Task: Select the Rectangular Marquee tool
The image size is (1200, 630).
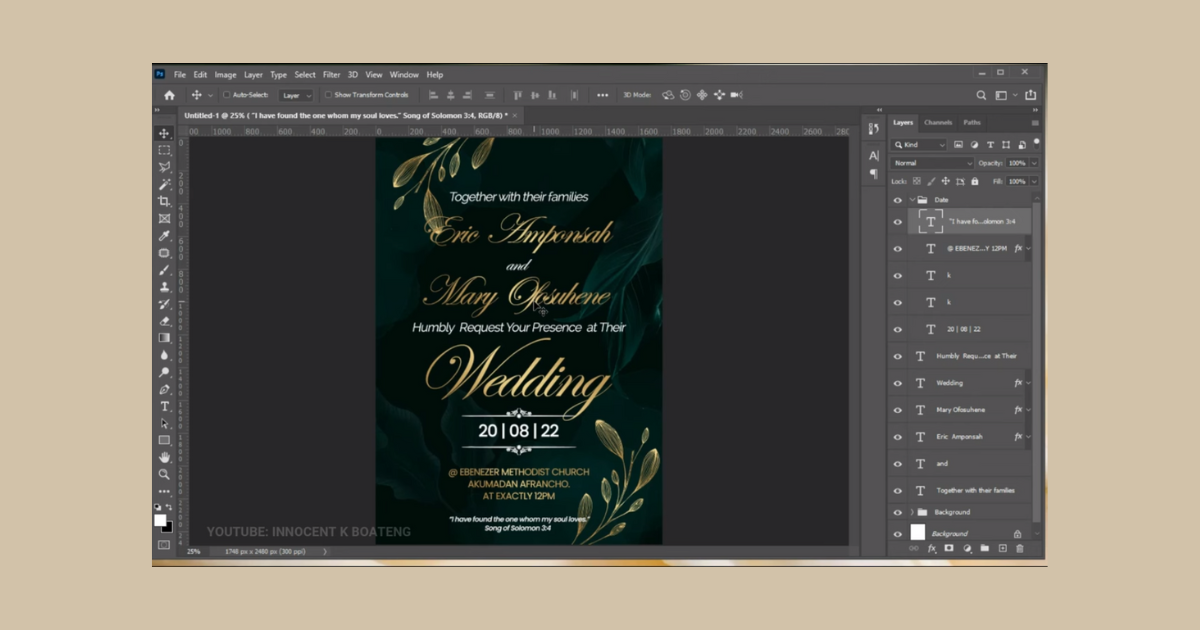Action: [x=164, y=150]
